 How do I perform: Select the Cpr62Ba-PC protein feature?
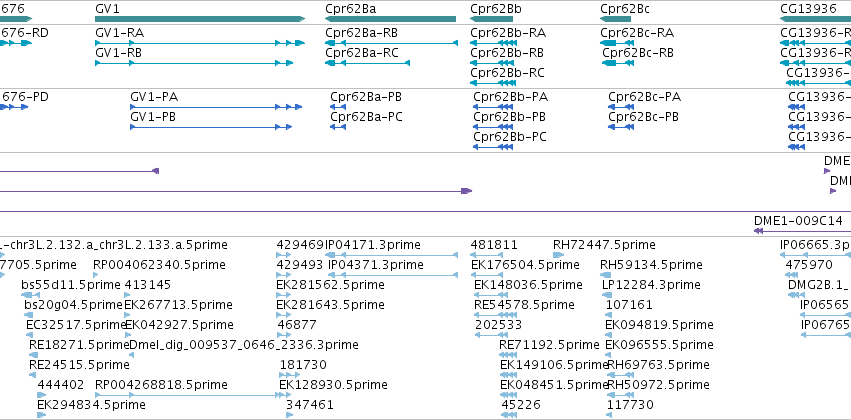[338, 127]
